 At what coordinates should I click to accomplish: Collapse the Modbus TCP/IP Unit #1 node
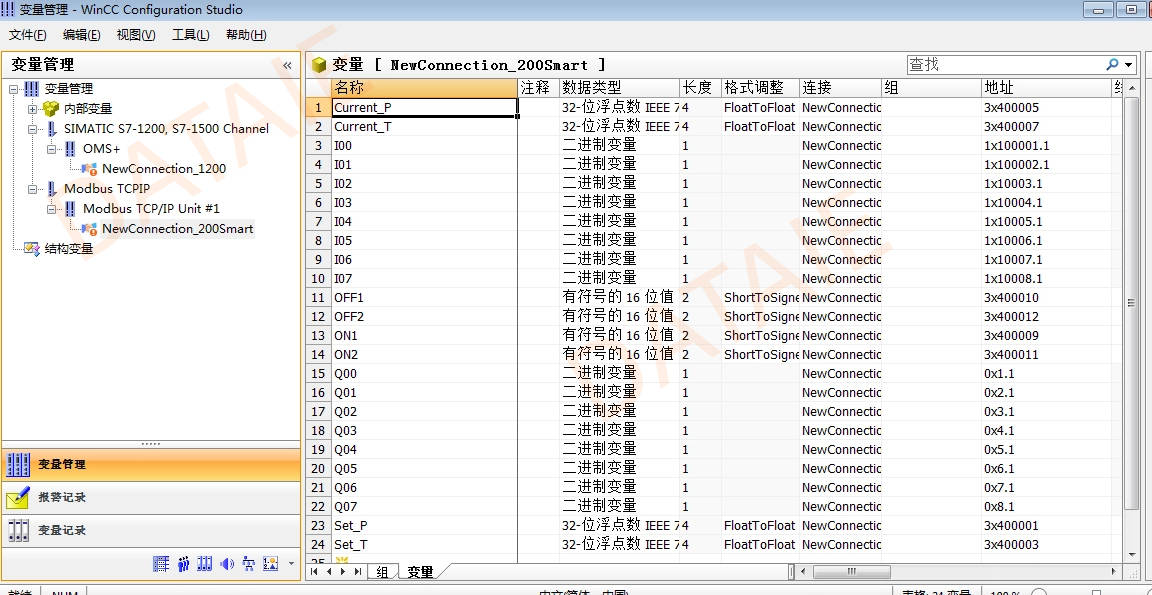pyautogui.click(x=51, y=209)
